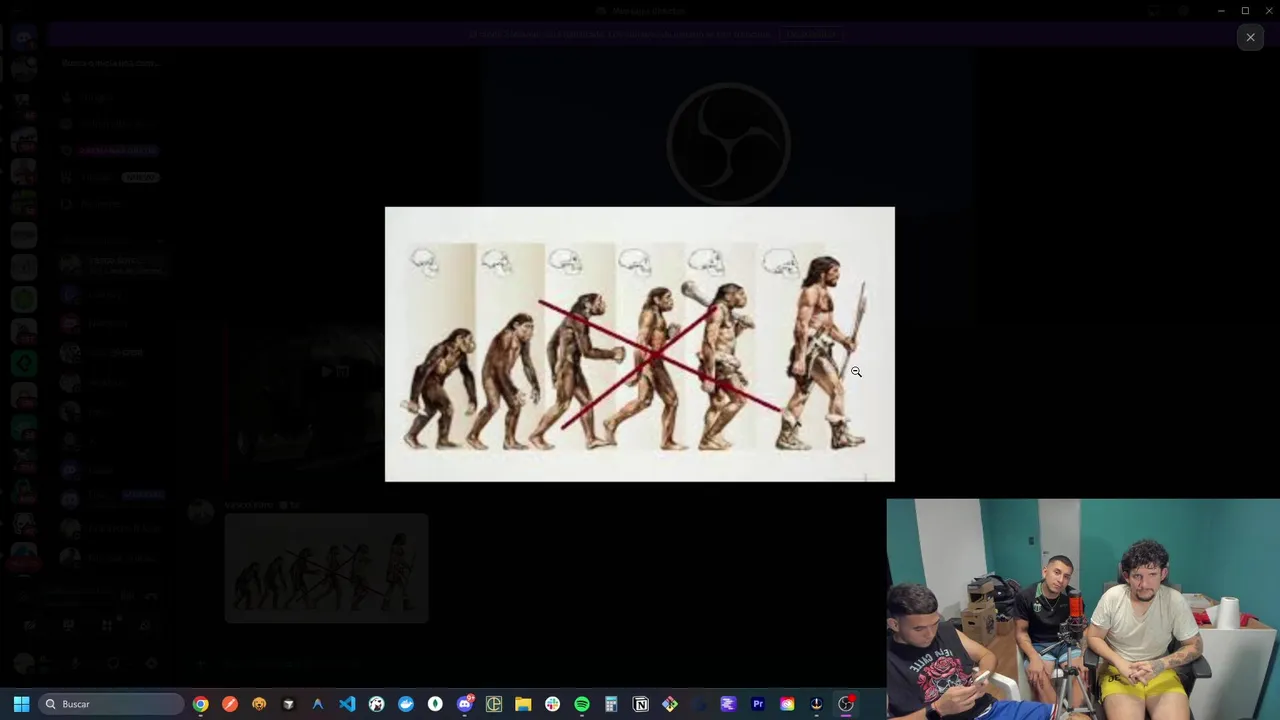
Task: Open the Windows Start menu
Action: point(21,704)
